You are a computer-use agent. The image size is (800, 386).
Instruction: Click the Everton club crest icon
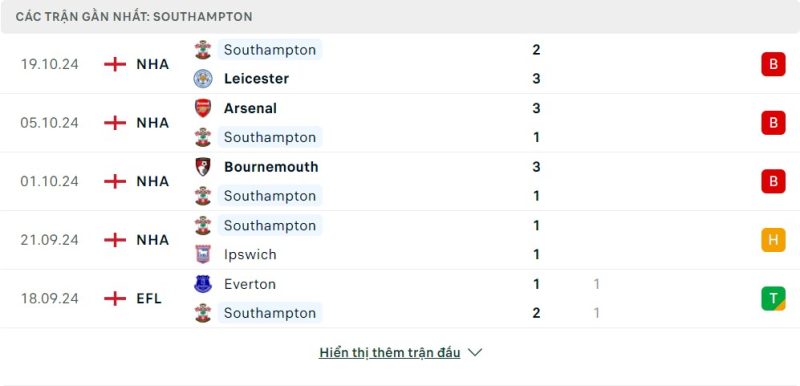pyautogui.click(x=203, y=284)
